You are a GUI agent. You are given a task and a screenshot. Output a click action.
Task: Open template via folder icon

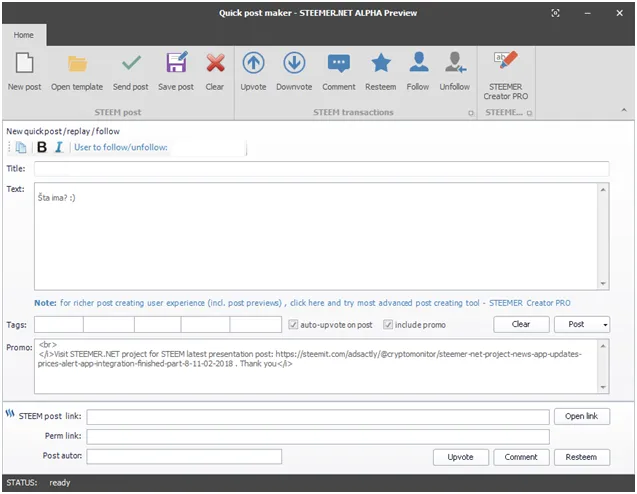point(77,71)
